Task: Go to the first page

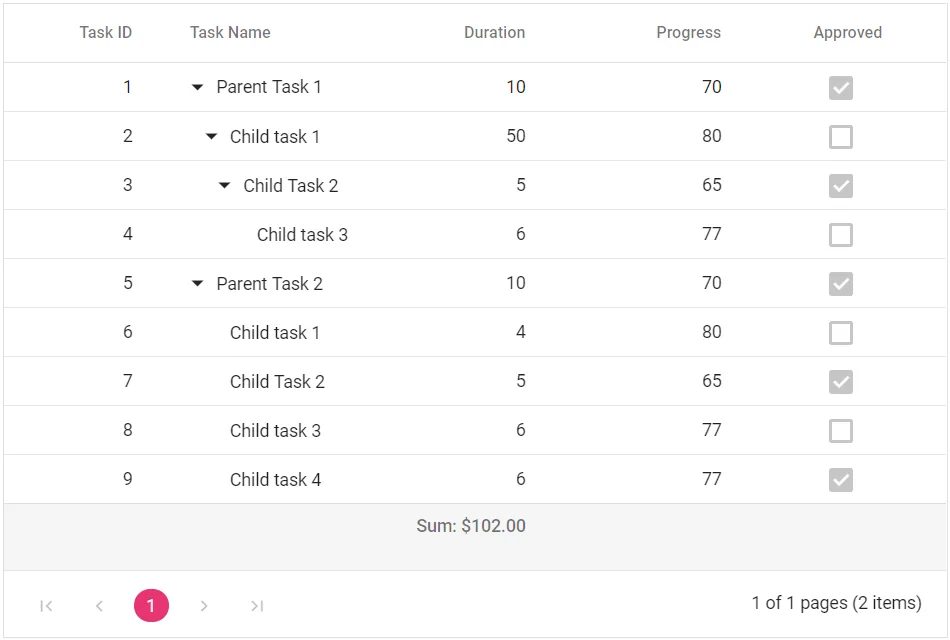Action: [x=46, y=605]
